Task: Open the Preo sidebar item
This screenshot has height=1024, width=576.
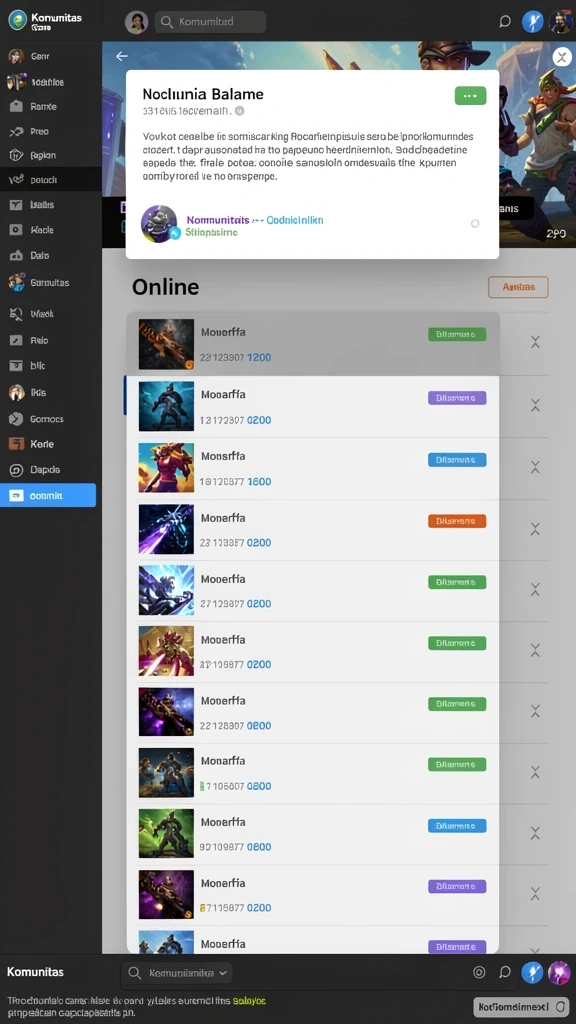Action: (x=39, y=131)
